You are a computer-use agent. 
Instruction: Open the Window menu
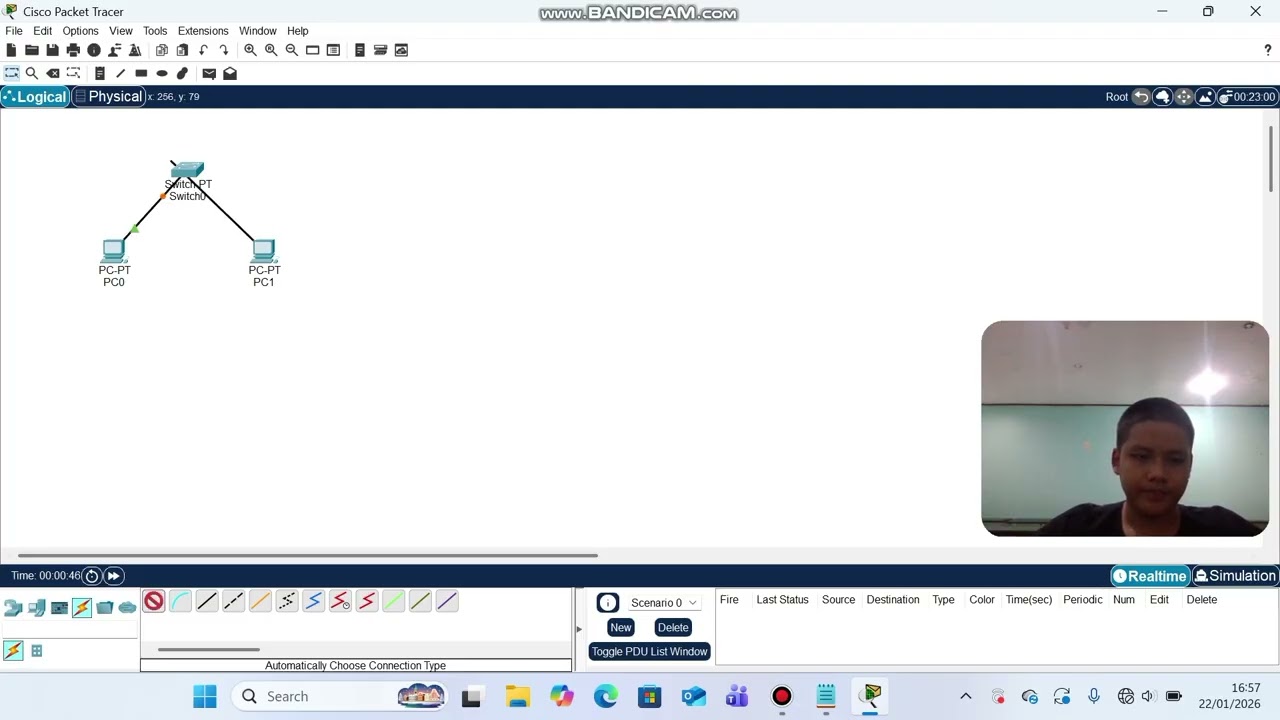pos(258,31)
